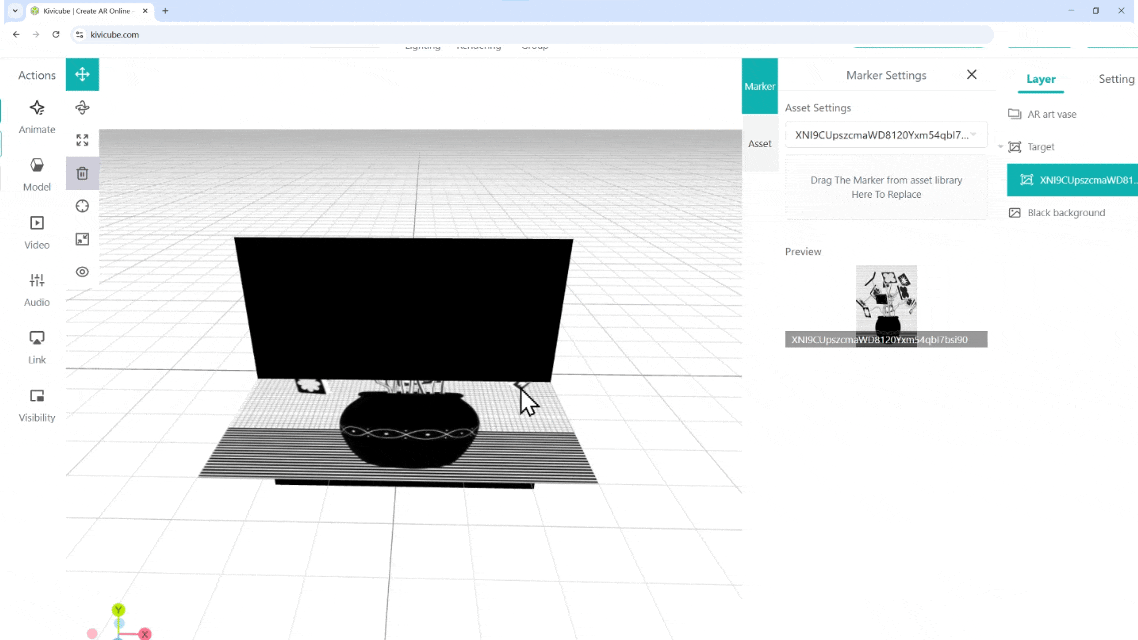
Task: Select the Move transform tool
Action: coord(82,74)
